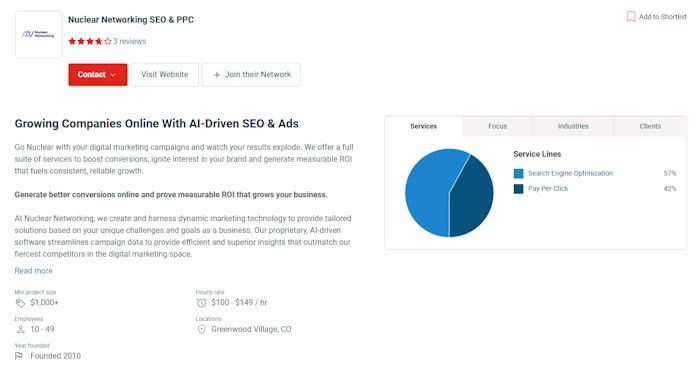Click the 42% percentage value
700x373 pixels.
coord(670,189)
